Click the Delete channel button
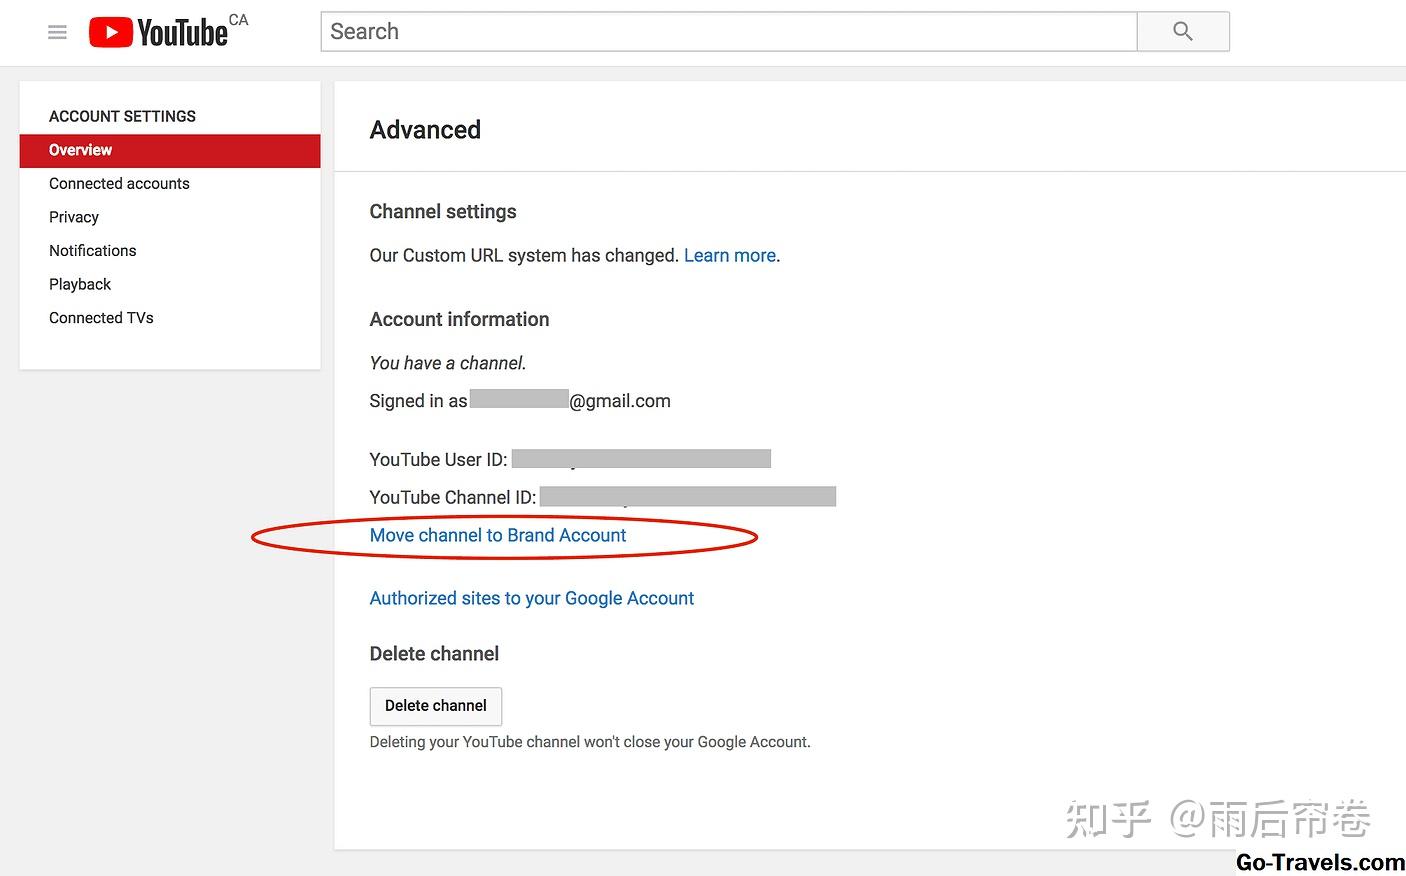The width and height of the screenshot is (1406, 876). pyautogui.click(x=436, y=706)
